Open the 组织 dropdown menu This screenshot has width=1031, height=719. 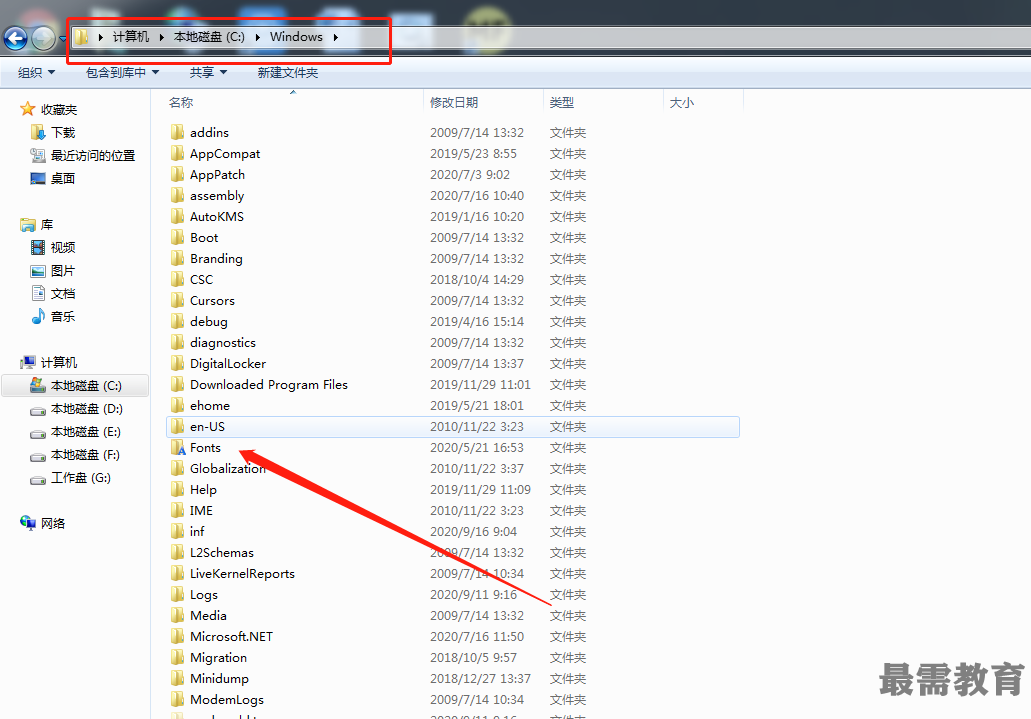point(36,72)
